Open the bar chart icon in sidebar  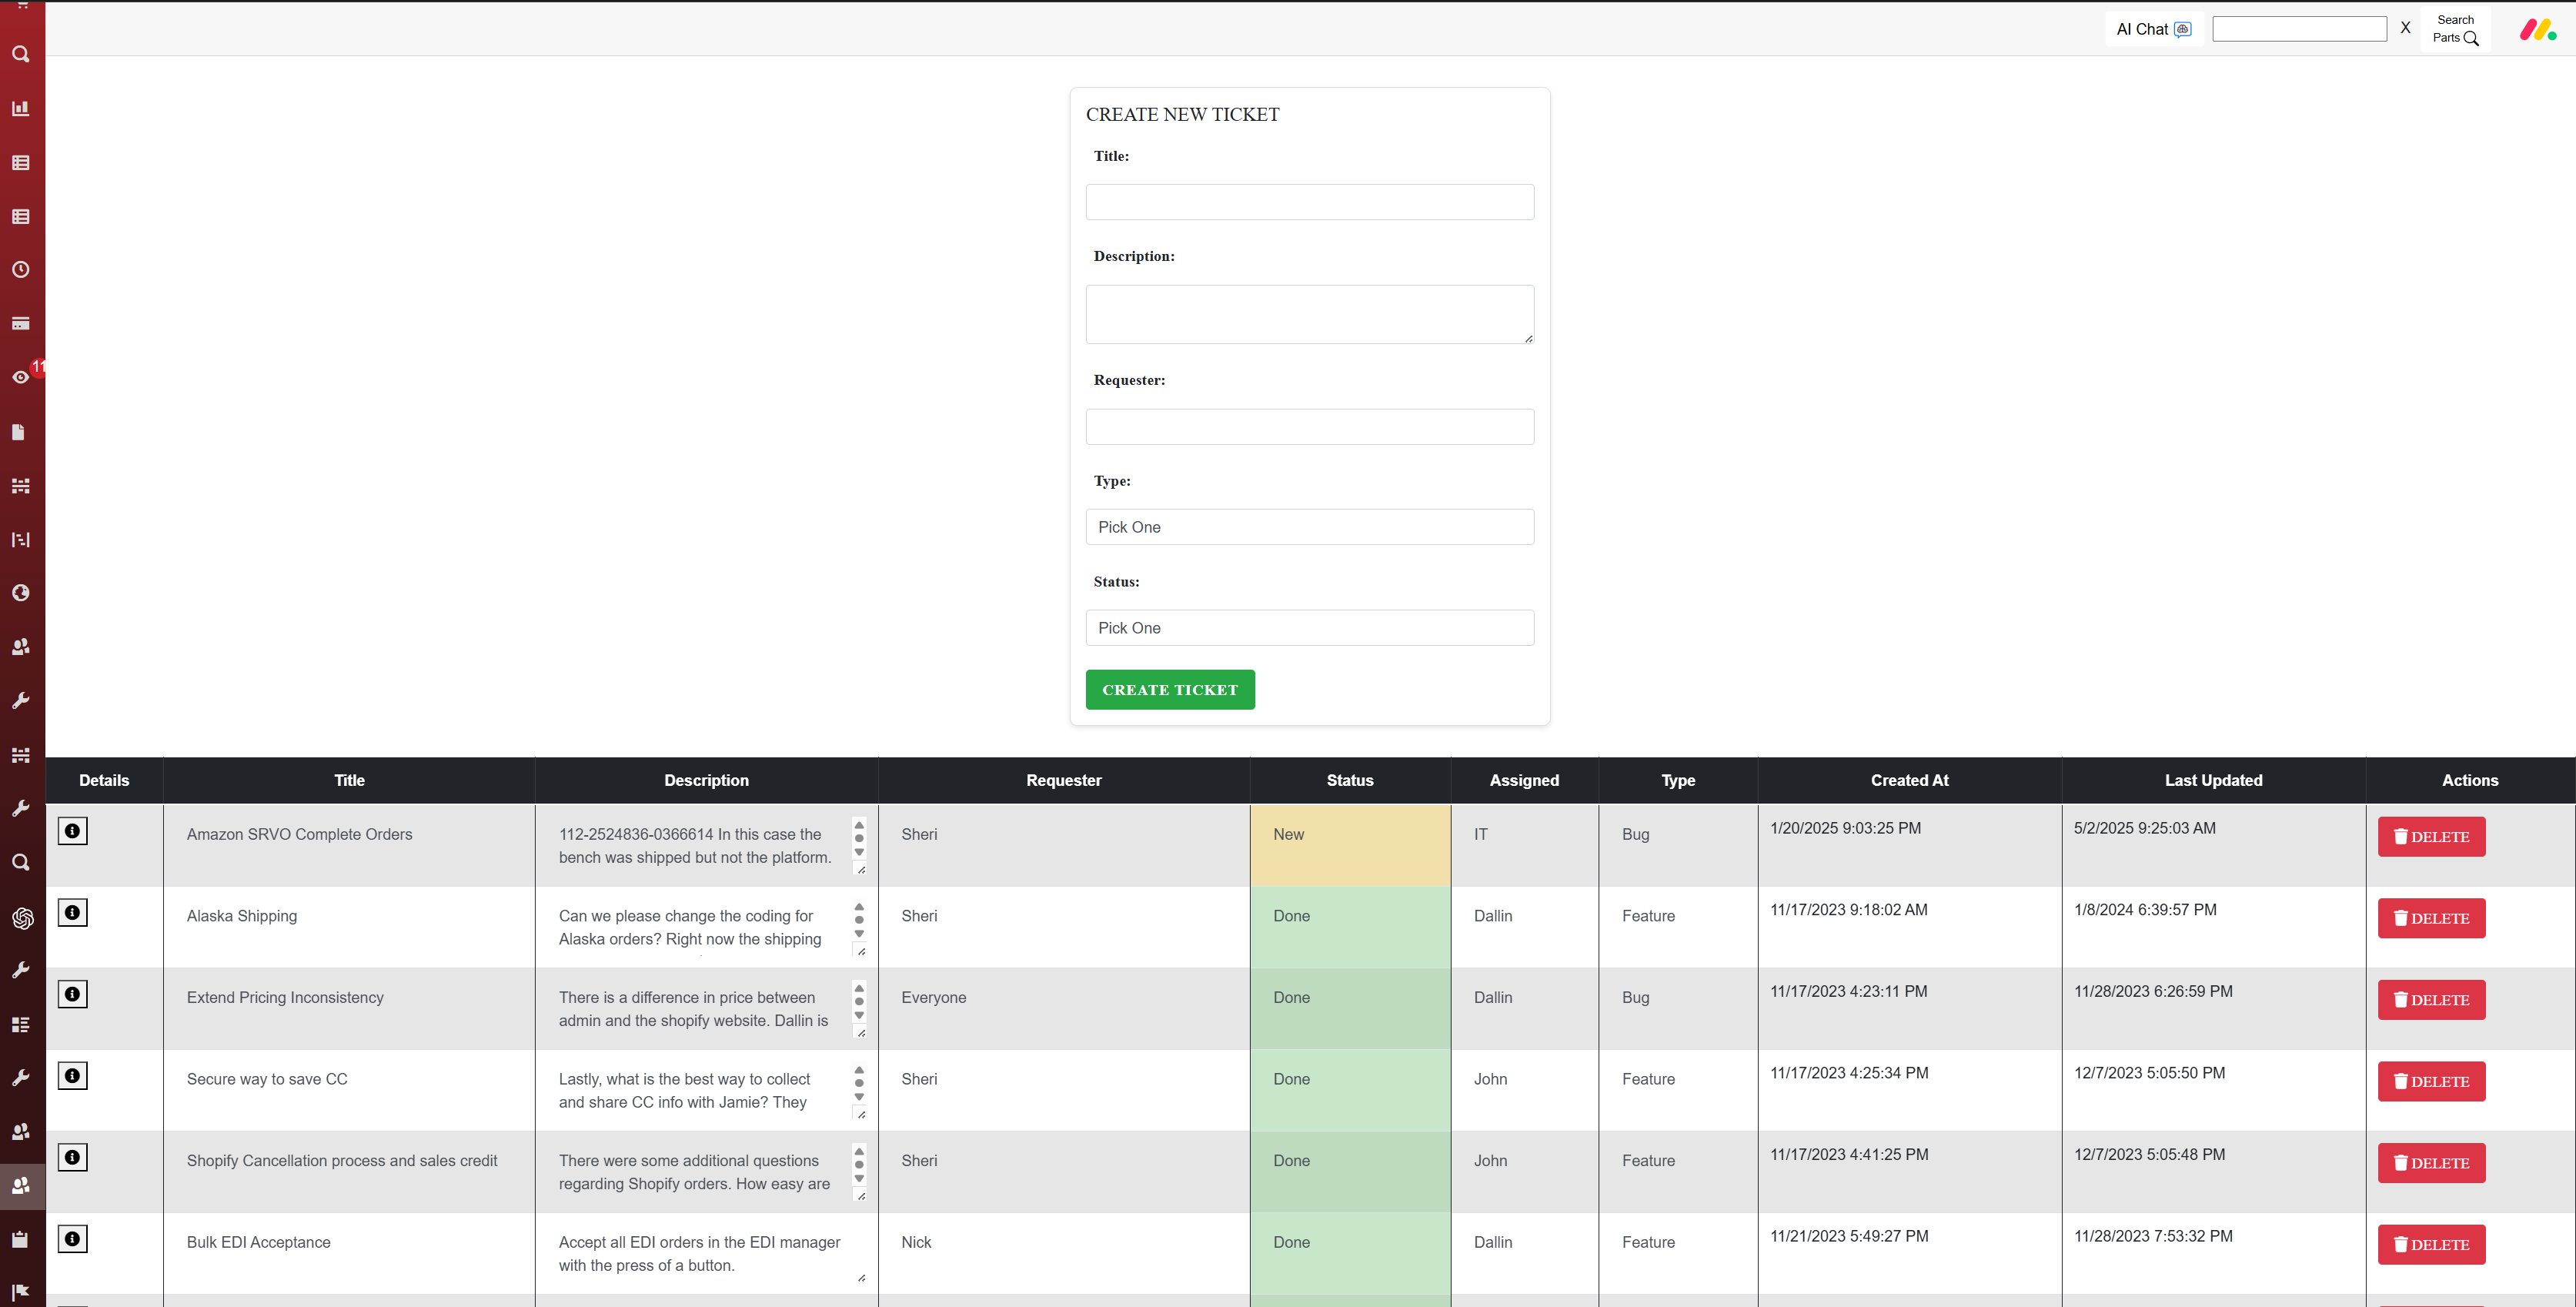[20, 108]
